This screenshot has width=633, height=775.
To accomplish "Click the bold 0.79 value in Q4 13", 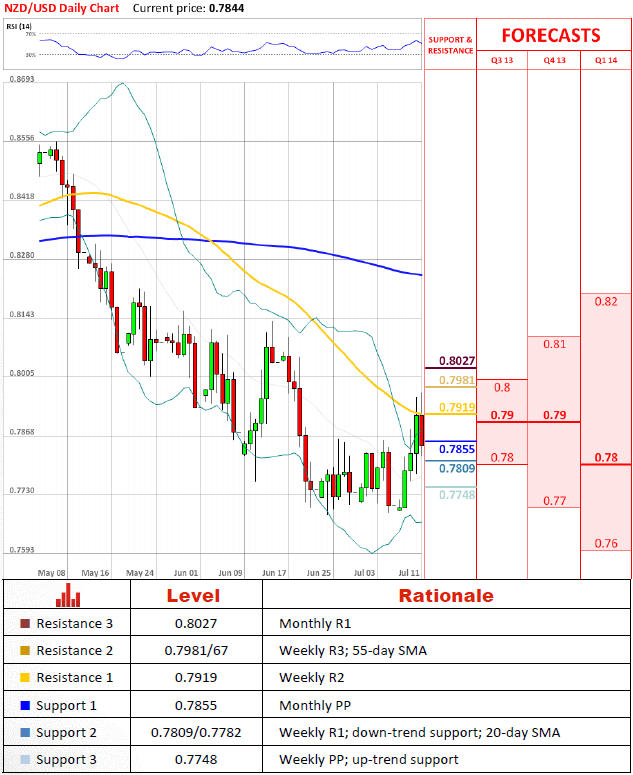I will click(554, 415).
